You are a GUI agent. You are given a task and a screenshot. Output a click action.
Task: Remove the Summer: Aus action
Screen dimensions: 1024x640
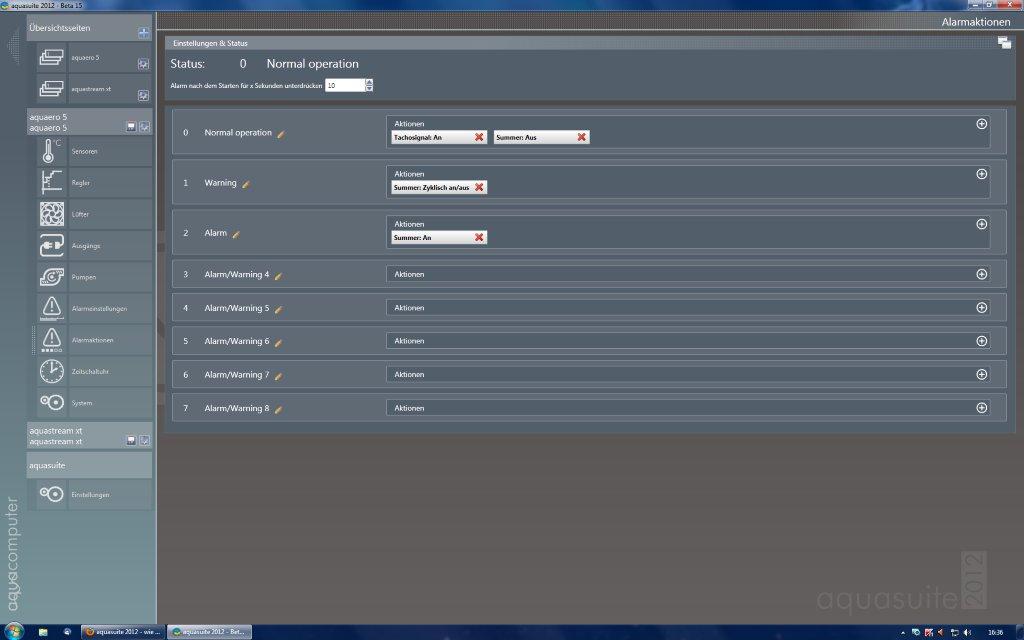tap(581, 137)
